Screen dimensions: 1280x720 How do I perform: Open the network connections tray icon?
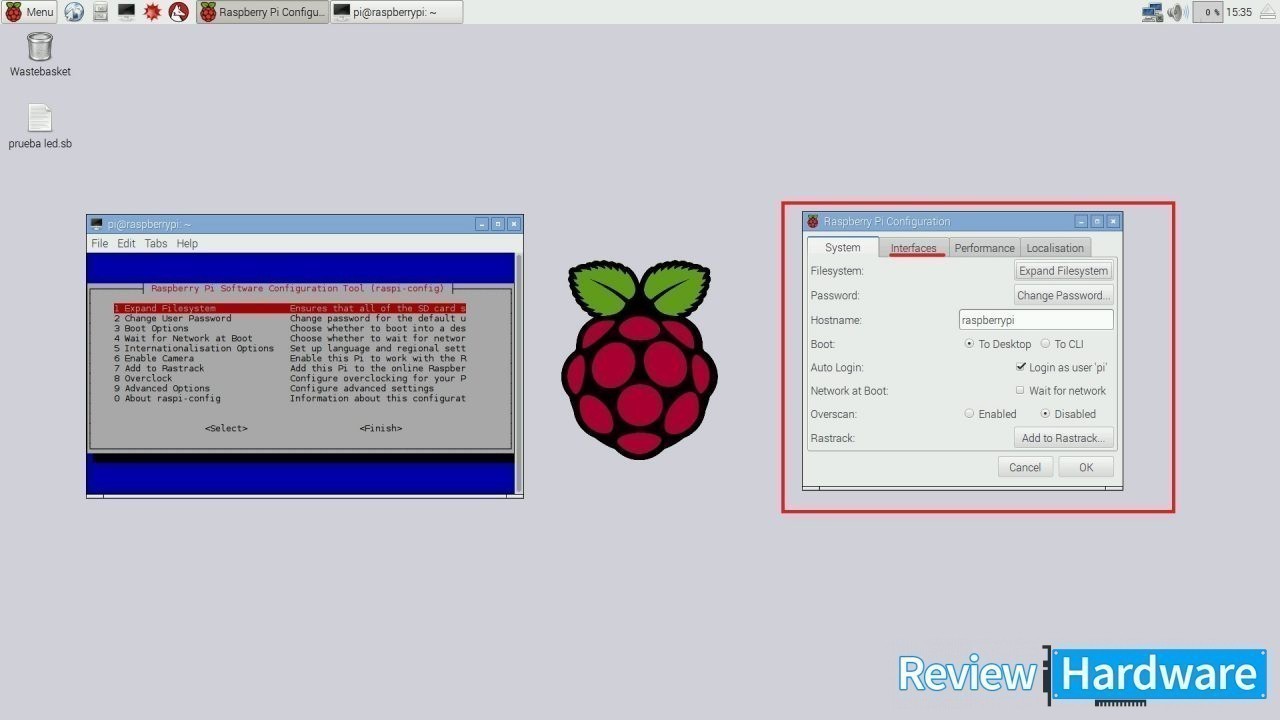click(1152, 12)
